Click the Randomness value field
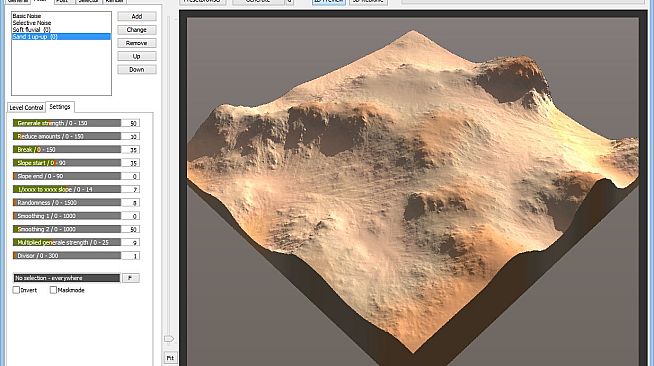The height and width of the screenshot is (366, 654). tap(131, 203)
